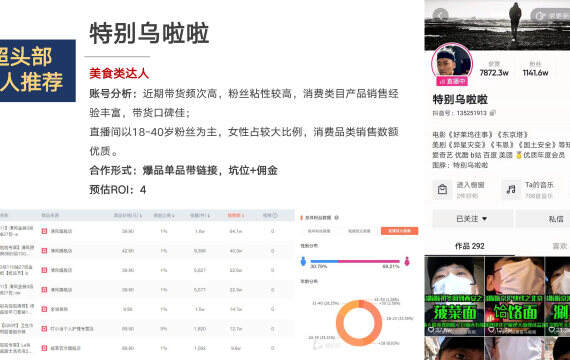Switch to the 作品 292 tab
This screenshot has height=360, width=570.
click(x=469, y=246)
